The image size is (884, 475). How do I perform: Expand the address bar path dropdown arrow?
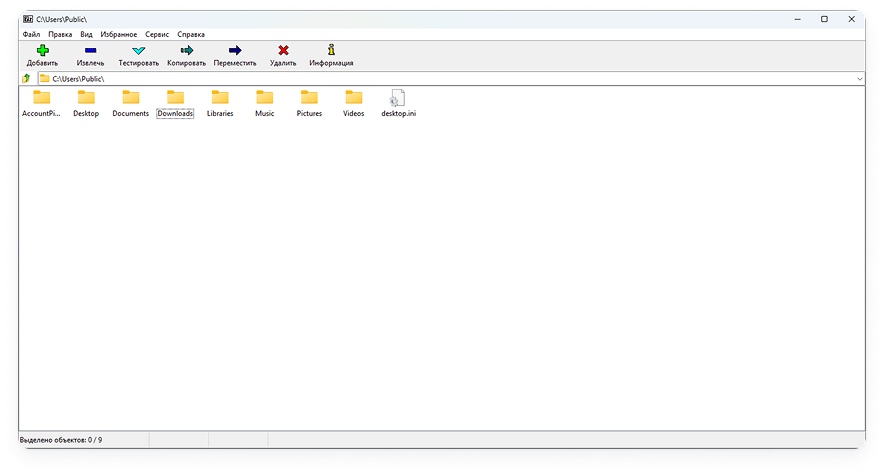(x=859, y=79)
